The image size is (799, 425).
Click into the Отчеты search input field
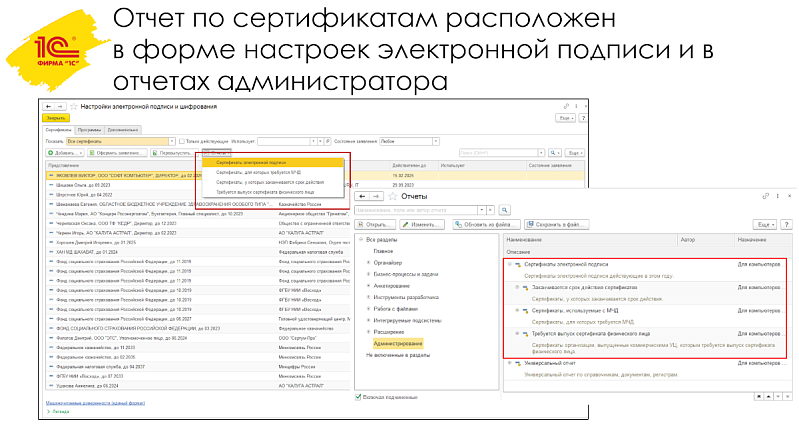click(x=416, y=210)
